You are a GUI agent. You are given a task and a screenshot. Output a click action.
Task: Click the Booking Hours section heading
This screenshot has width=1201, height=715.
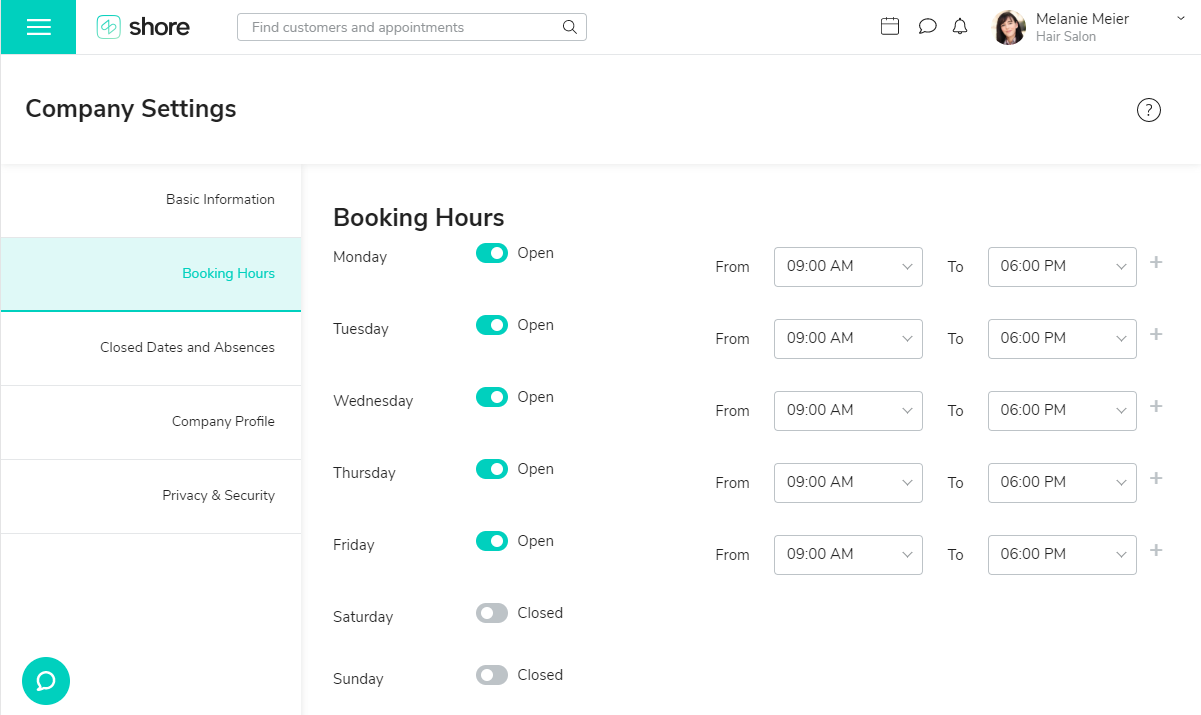pos(419,217)
